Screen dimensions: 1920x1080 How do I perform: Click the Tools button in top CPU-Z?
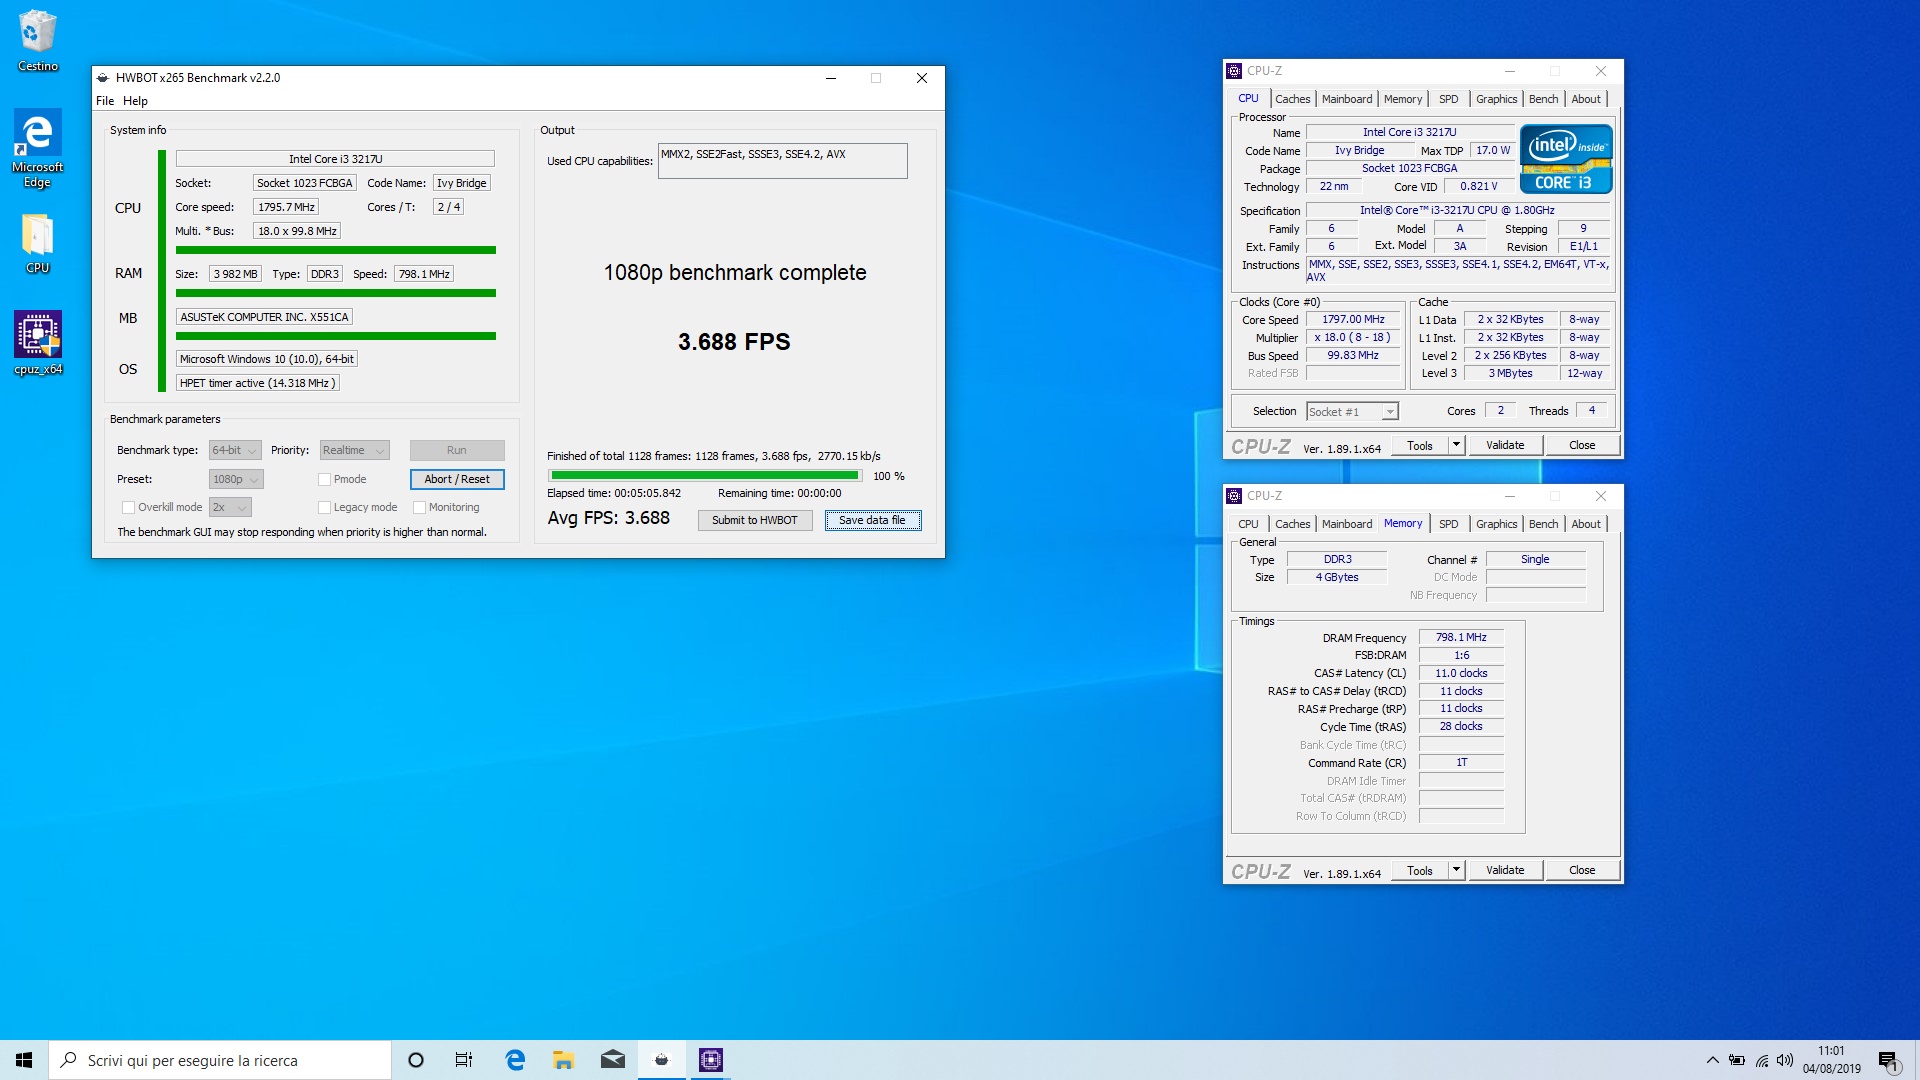(1420, 446)
